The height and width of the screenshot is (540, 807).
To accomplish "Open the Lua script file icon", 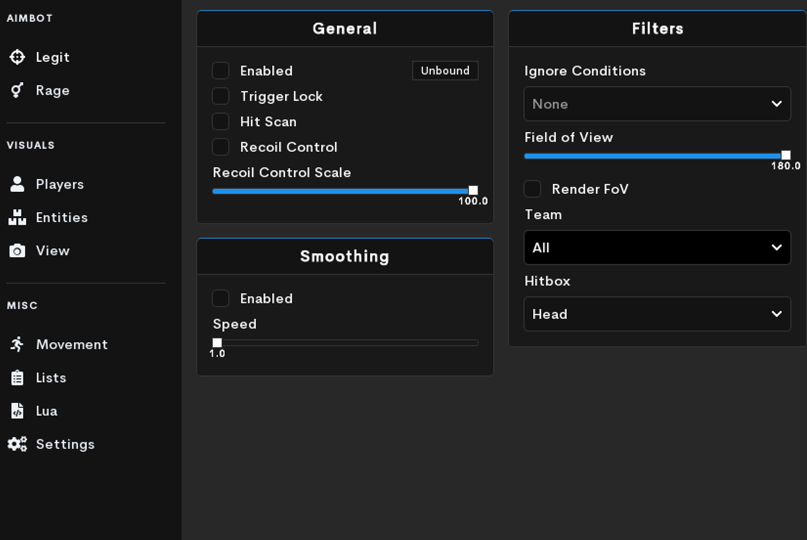I will 17,411.
